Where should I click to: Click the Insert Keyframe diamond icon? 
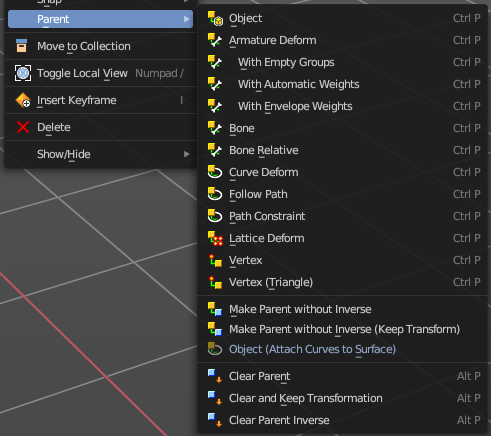(23, 100)
